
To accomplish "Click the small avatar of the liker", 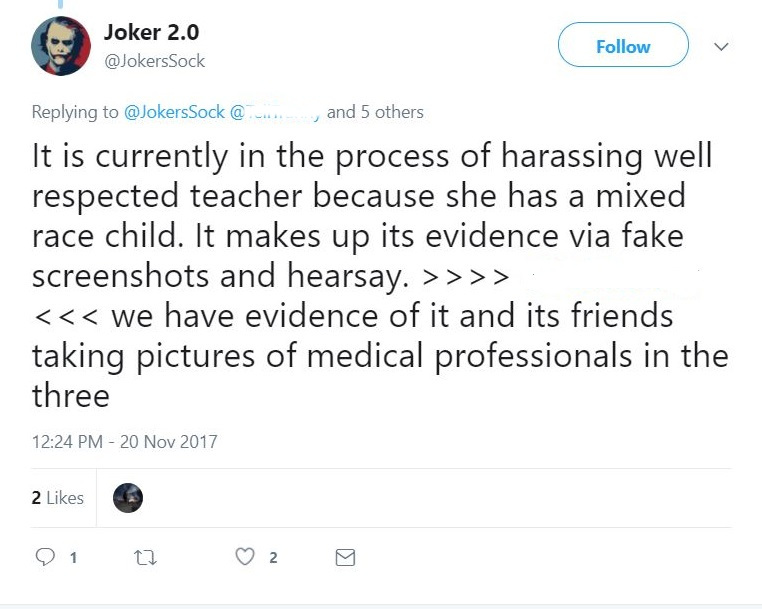I will [128, 498].
